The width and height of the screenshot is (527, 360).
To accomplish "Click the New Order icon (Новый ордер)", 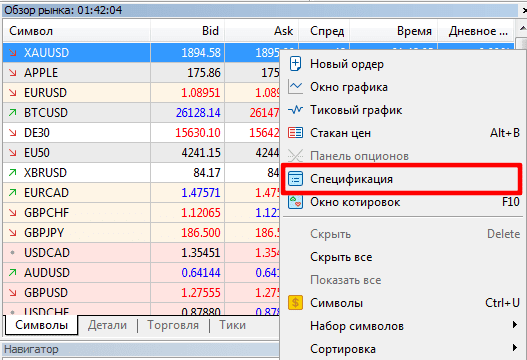I will coord(295,64).
